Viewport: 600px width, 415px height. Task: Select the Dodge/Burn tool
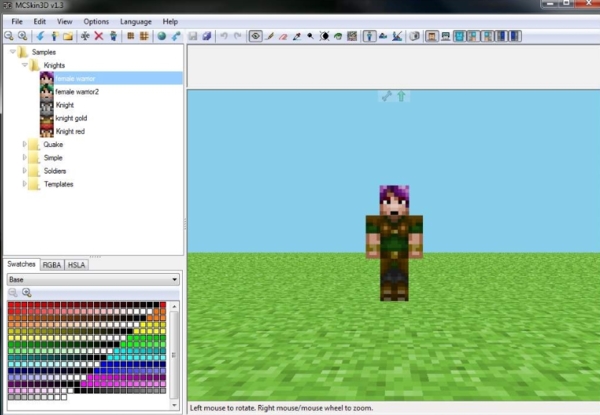pos(310,36)
